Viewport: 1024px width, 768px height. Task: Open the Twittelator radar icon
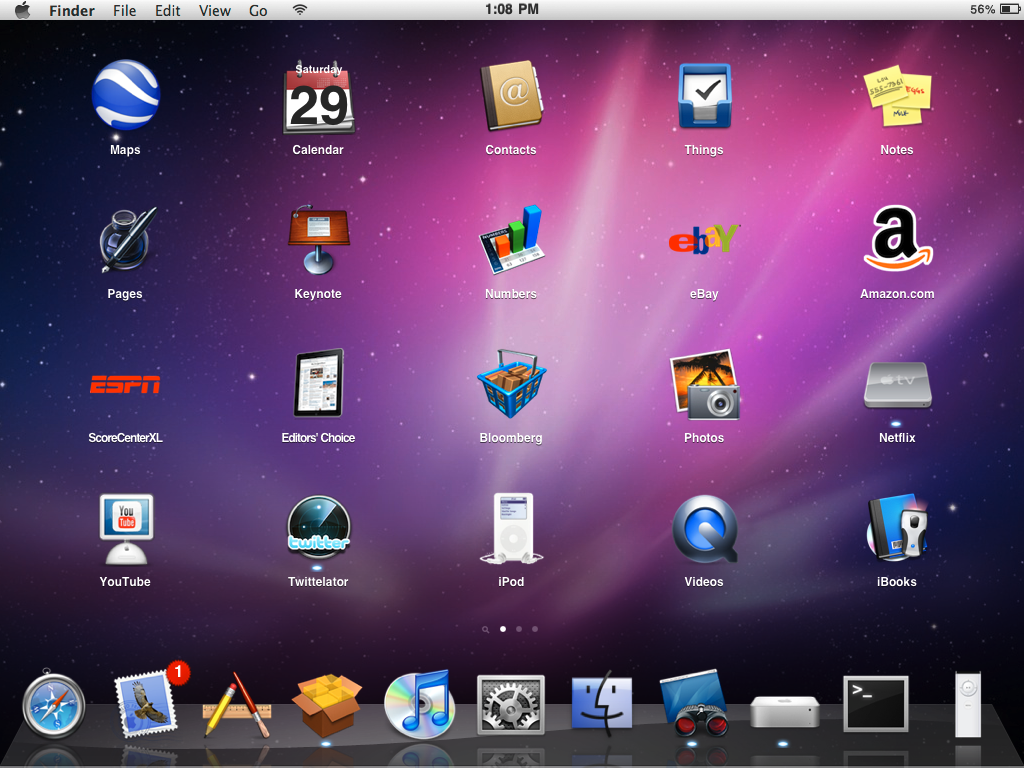tap(319, 527)
